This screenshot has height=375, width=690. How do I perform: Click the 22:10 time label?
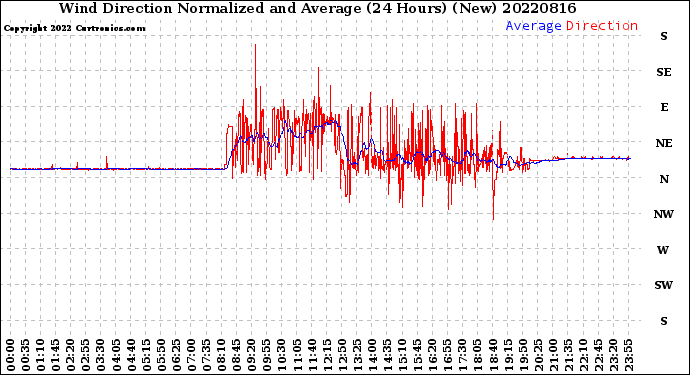coord(583,355)
